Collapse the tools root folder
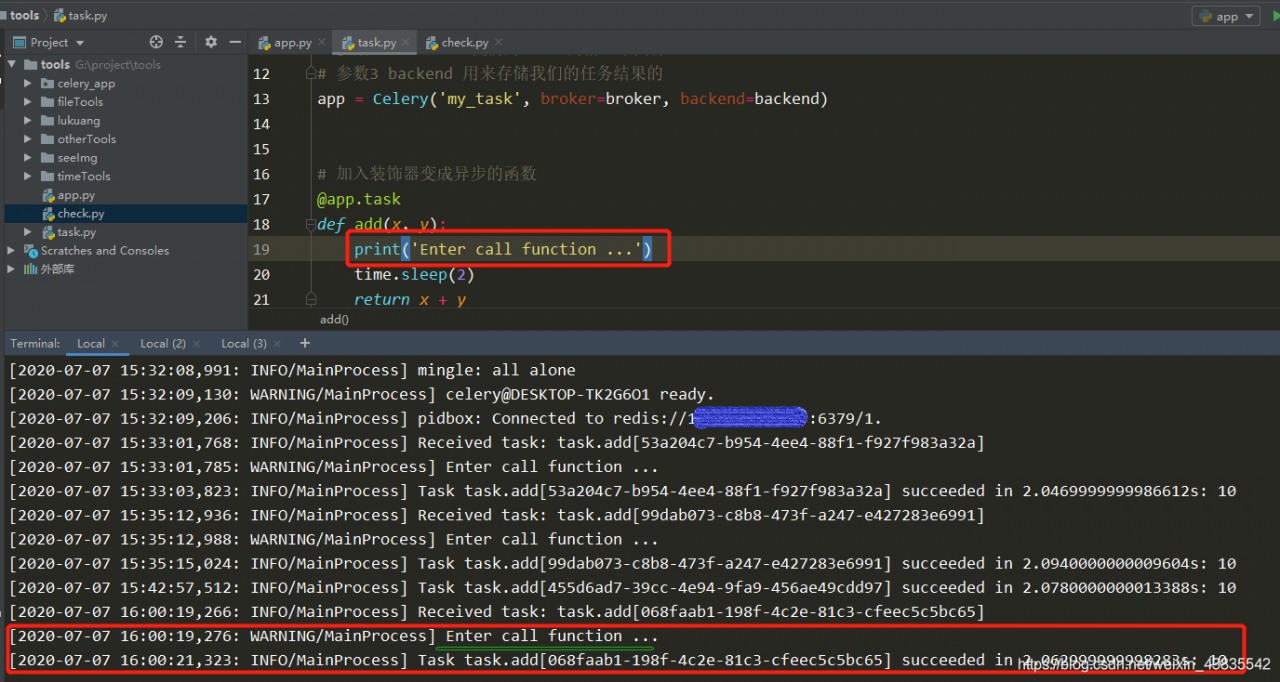 (12, 65)
